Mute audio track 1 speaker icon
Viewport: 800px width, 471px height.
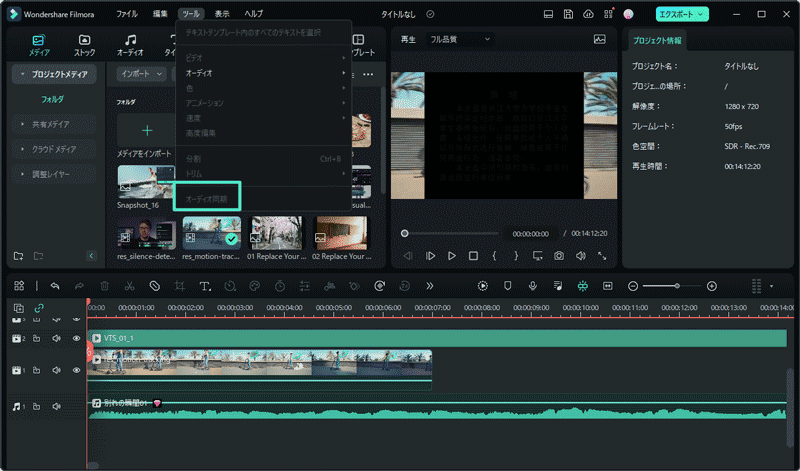pos(56,407)
